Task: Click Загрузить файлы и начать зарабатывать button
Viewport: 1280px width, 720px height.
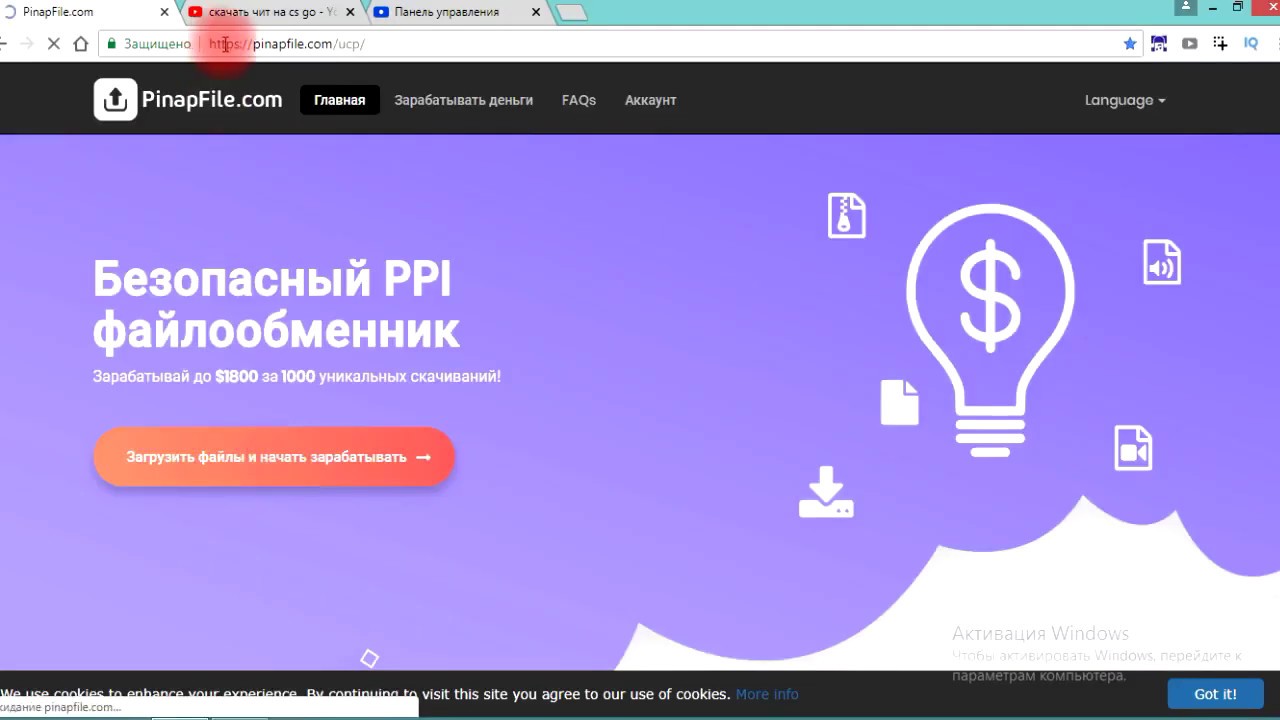Action: pos(274,457)
